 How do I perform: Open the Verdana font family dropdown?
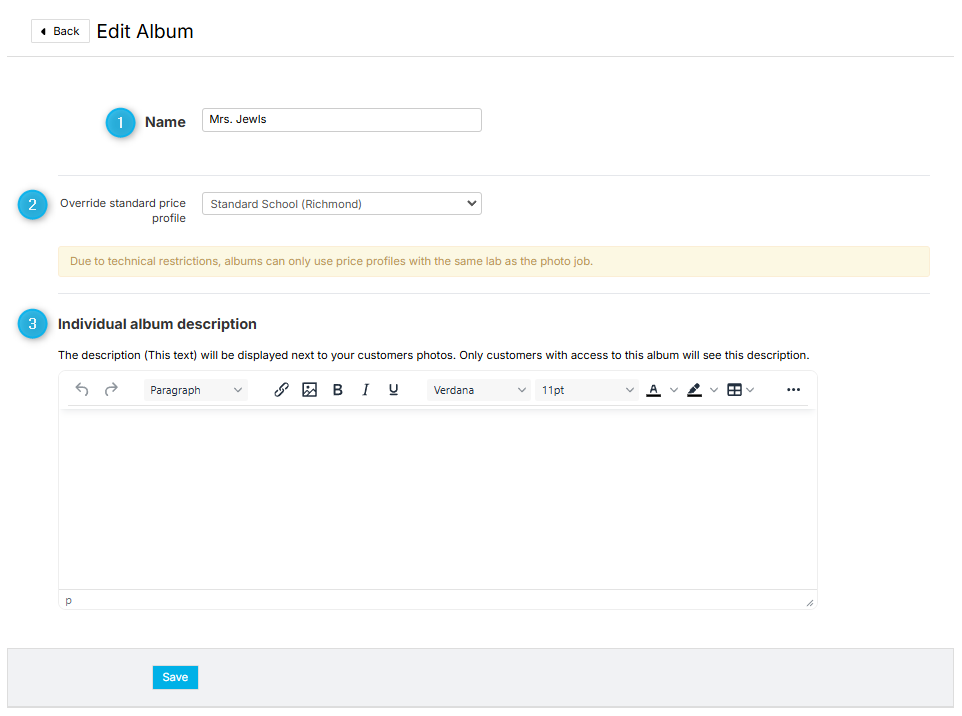pos(479,390)
